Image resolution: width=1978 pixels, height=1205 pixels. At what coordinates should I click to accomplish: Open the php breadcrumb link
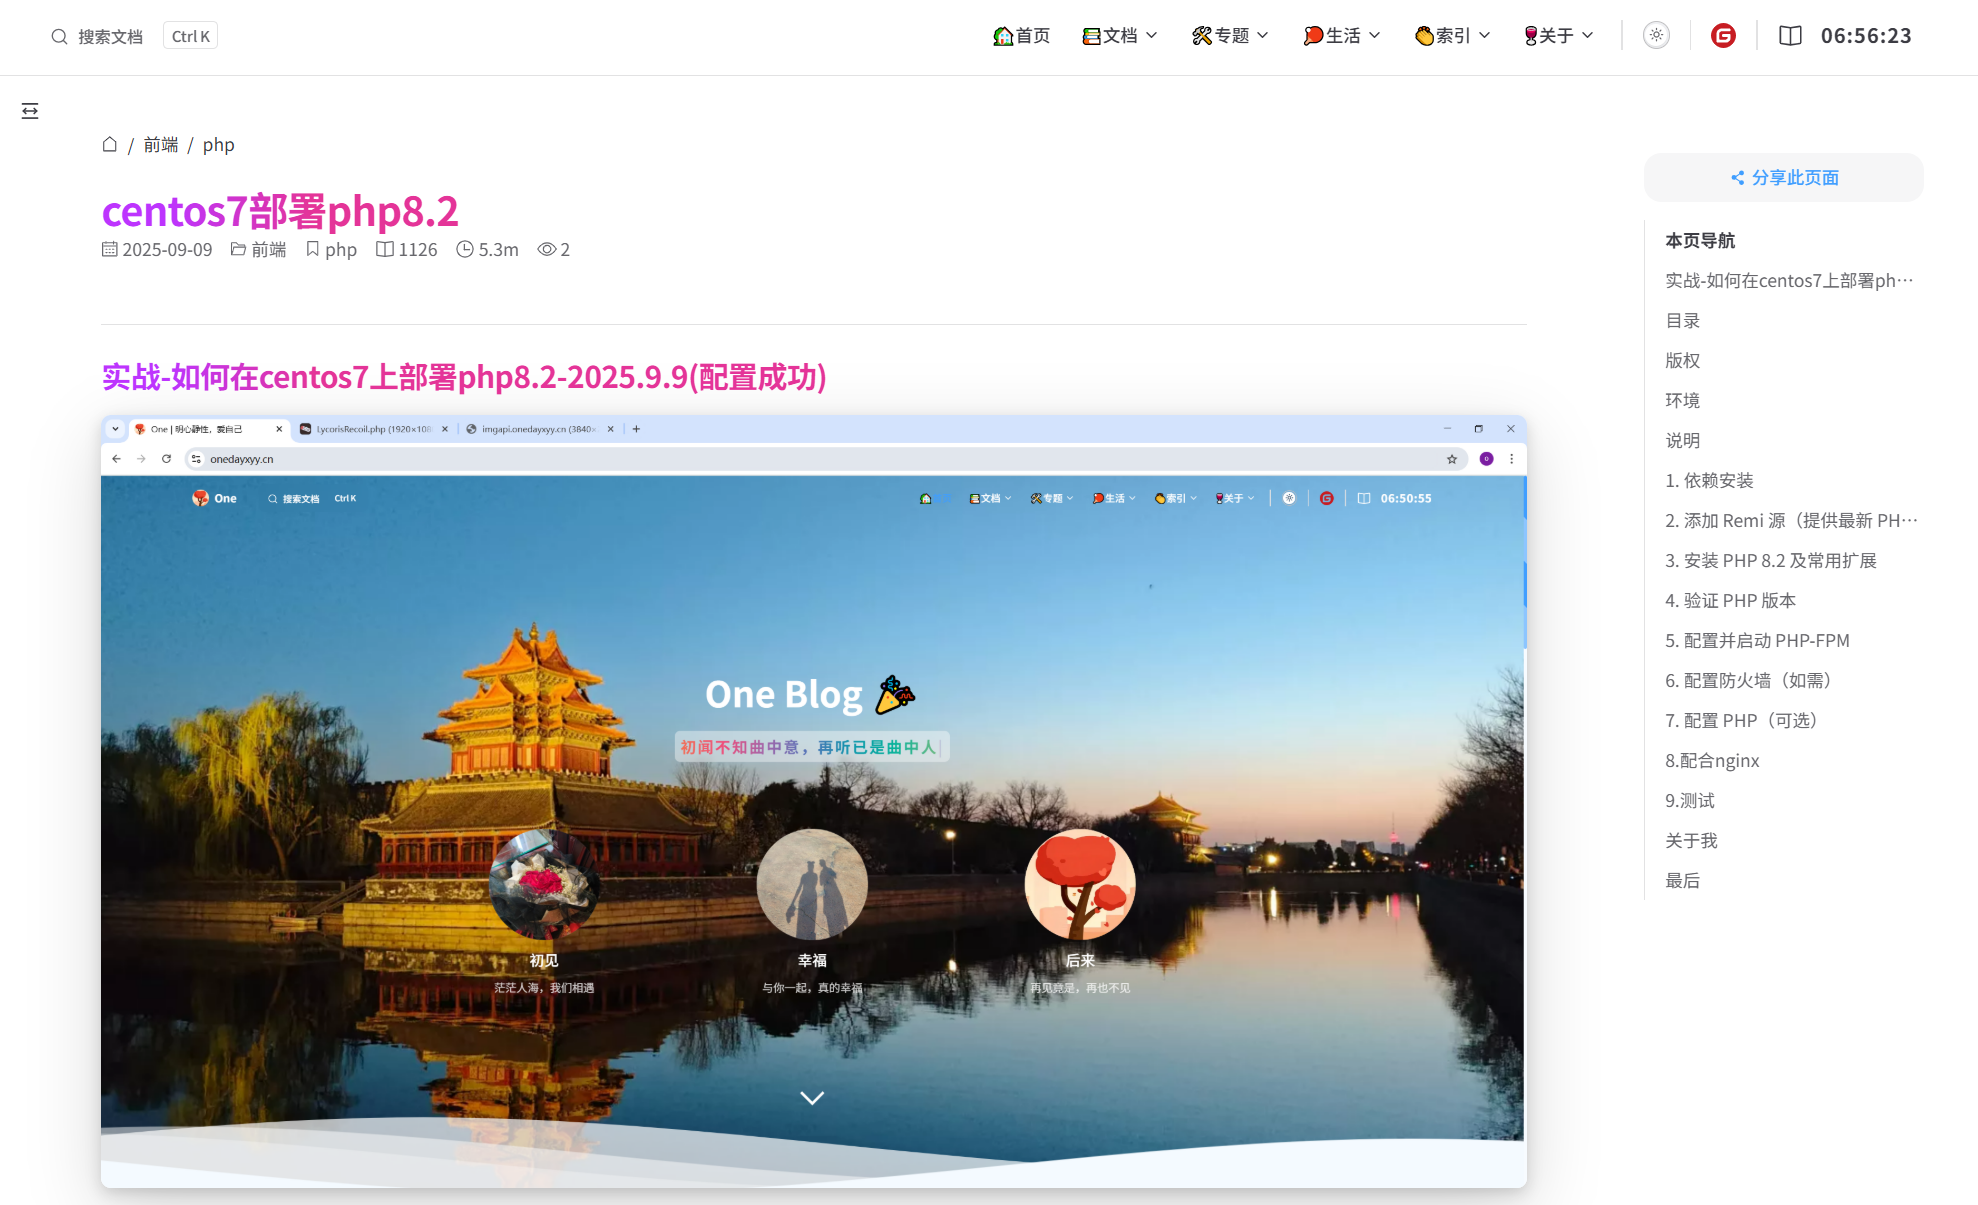pyautogui.click(x=219, y=145)
